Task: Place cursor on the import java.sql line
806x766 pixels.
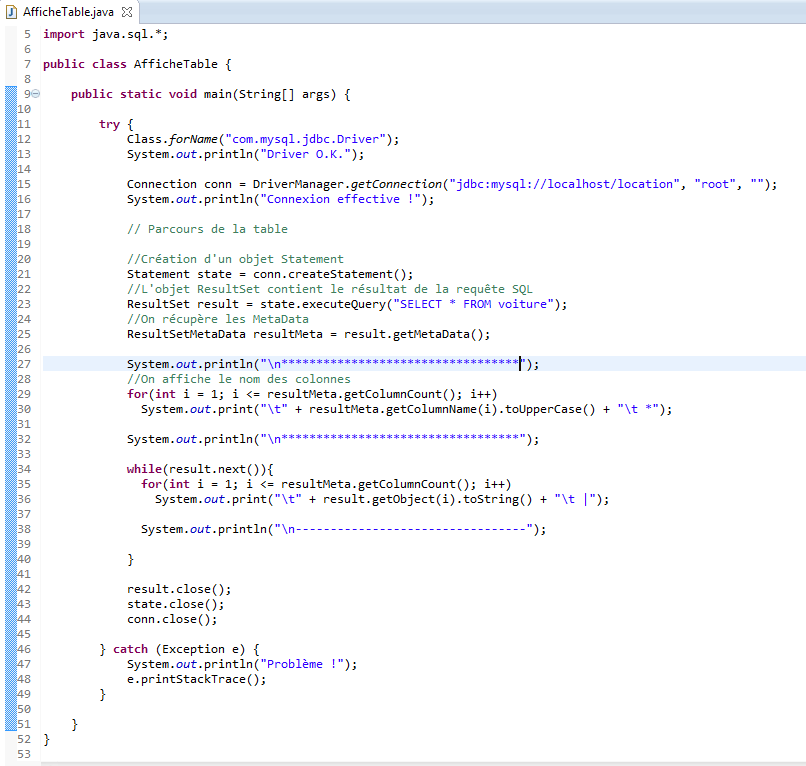Action: point(106,34)
